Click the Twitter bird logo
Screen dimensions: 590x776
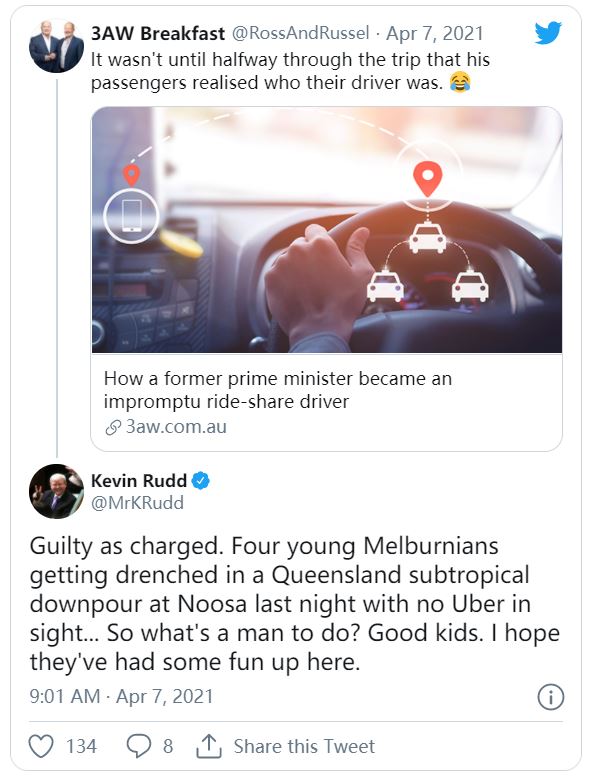(548, 33)
